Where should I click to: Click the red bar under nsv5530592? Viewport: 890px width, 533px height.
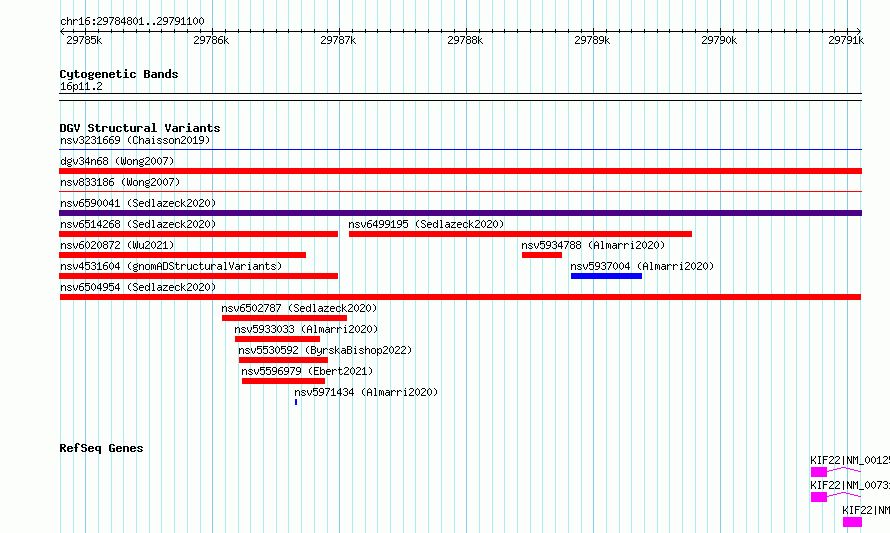point(283,360)
